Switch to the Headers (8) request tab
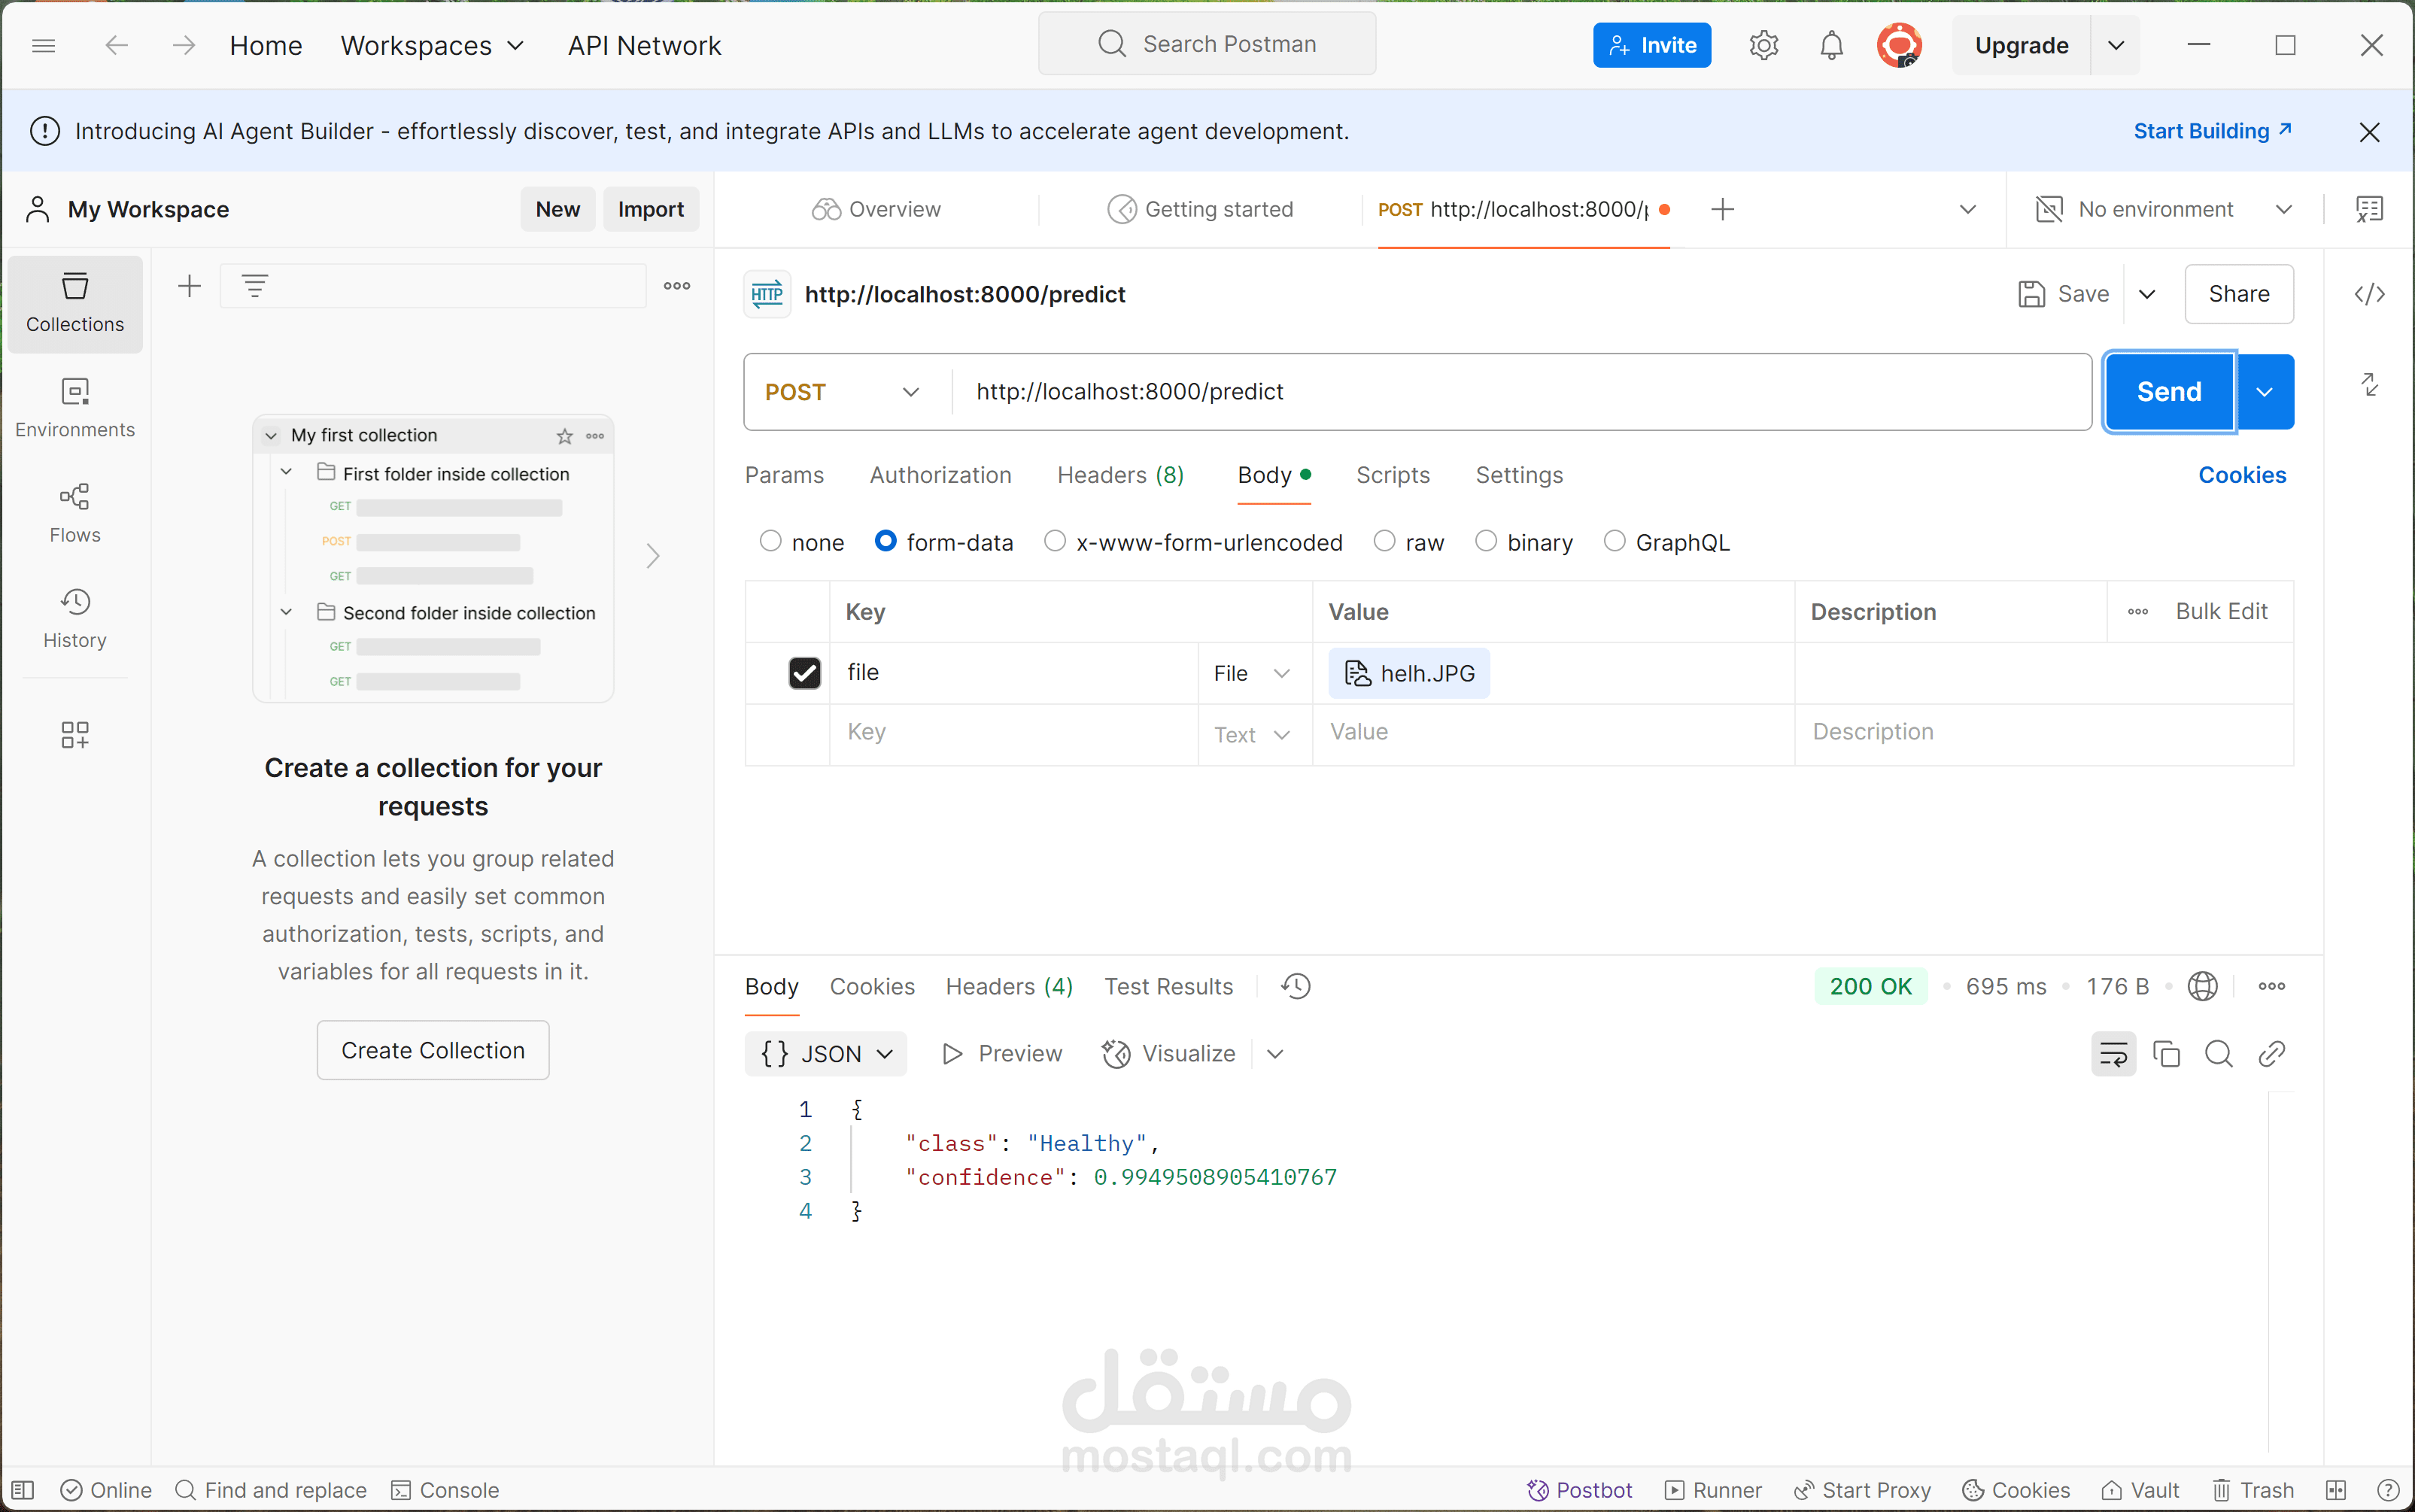This screenshot has height=1512, width=2415. click(x=1120, y=475)
